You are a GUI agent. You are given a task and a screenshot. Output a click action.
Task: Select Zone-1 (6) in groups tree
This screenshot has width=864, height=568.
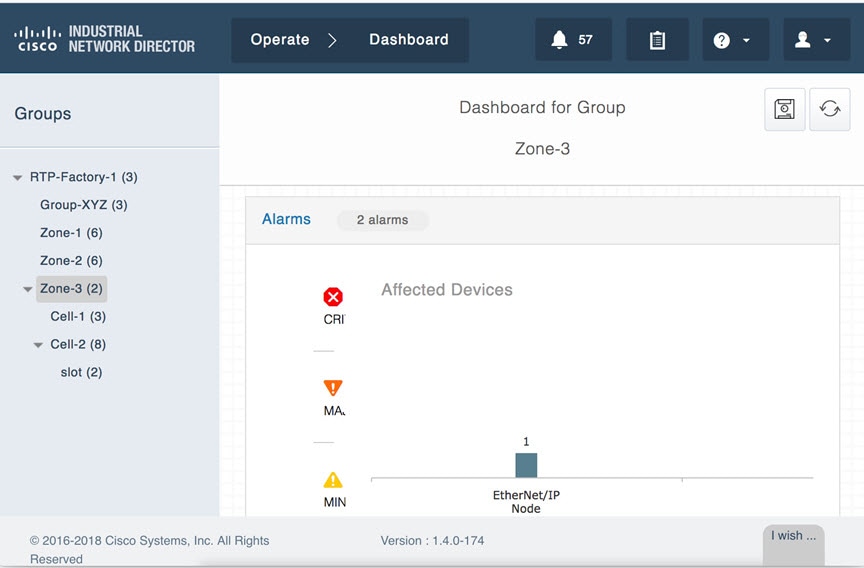tap(71, 233)
